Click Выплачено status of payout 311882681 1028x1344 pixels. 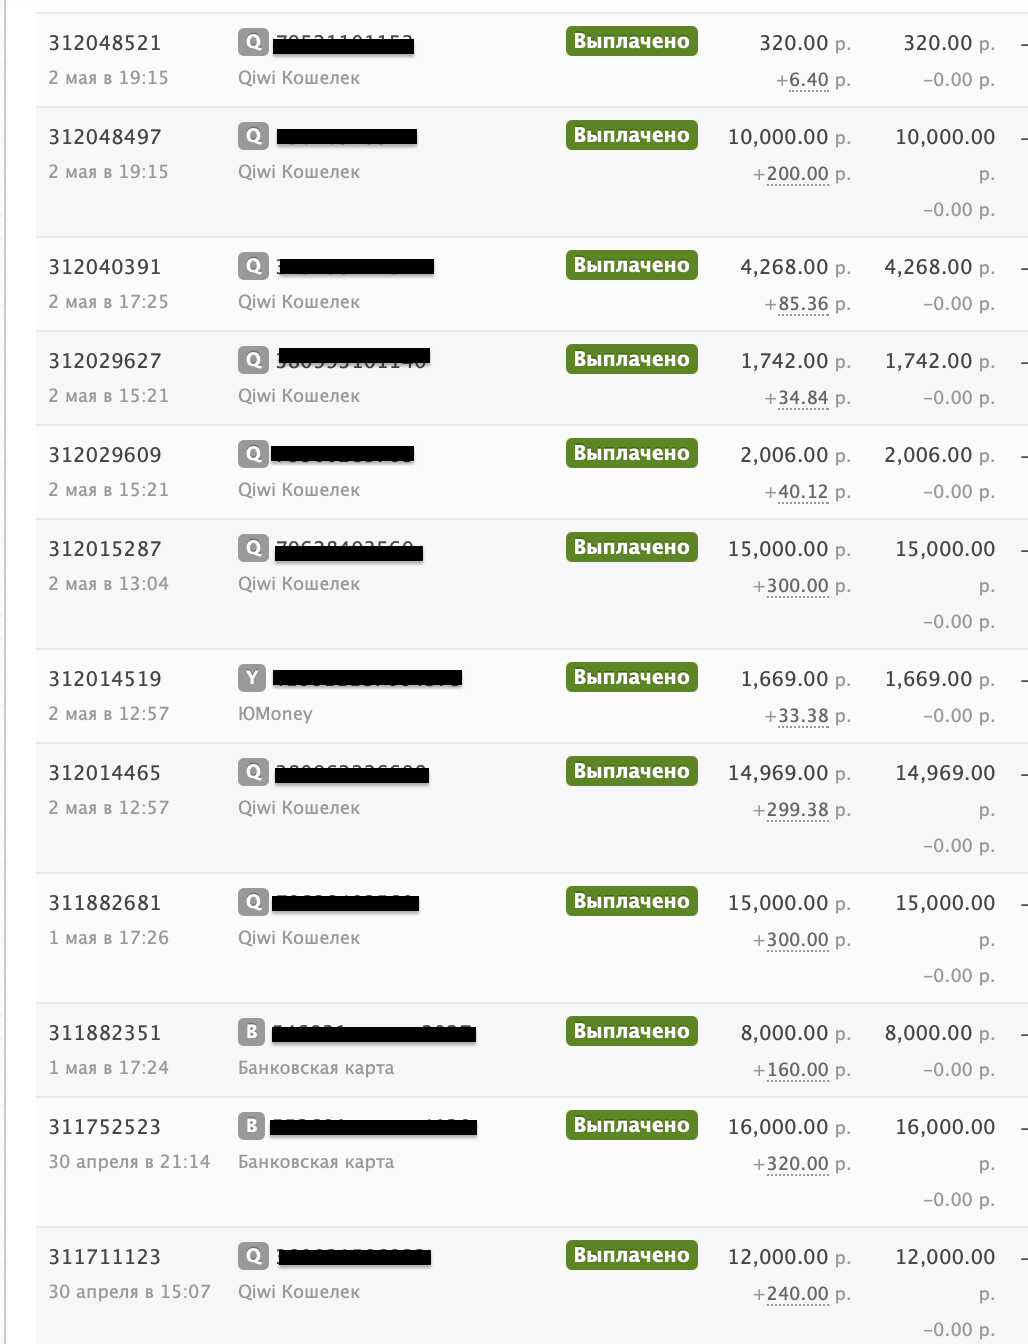[x=631, y=901]
